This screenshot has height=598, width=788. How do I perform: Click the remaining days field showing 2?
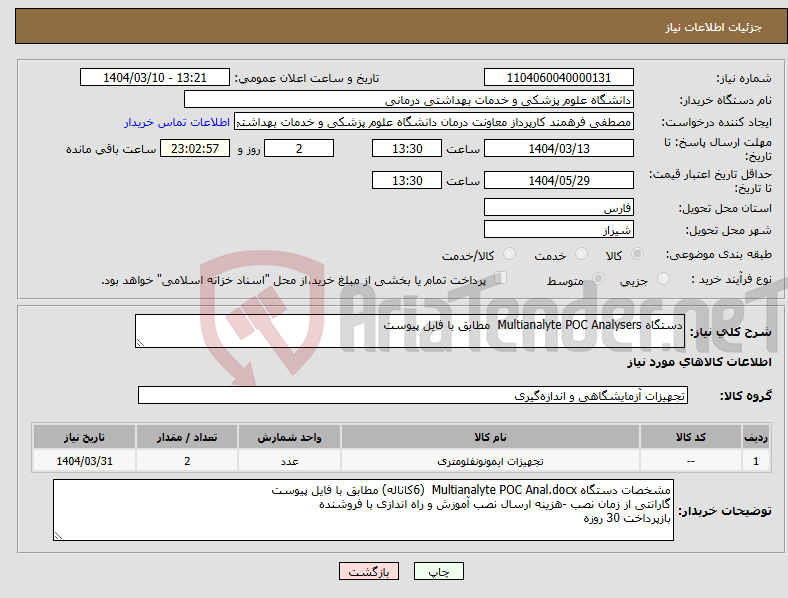299,148
